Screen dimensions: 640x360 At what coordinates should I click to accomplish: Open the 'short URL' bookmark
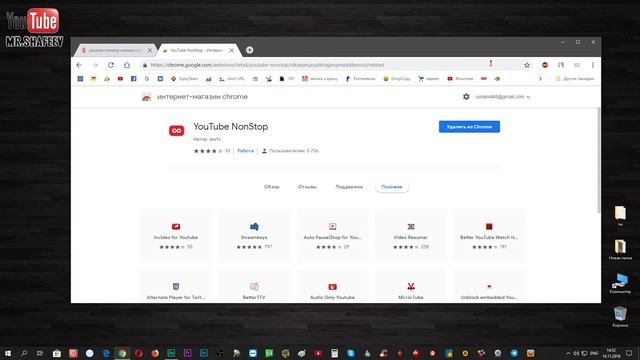[232, 79]
